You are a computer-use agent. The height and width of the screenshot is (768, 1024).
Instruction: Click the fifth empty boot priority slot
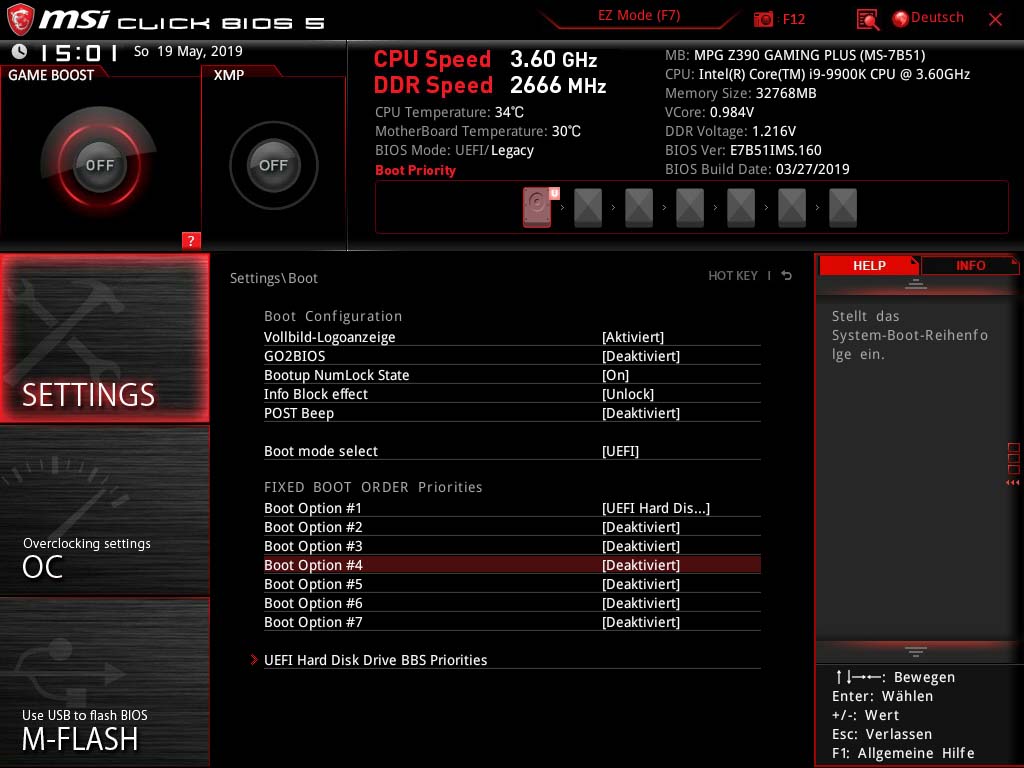coord(792,208)
